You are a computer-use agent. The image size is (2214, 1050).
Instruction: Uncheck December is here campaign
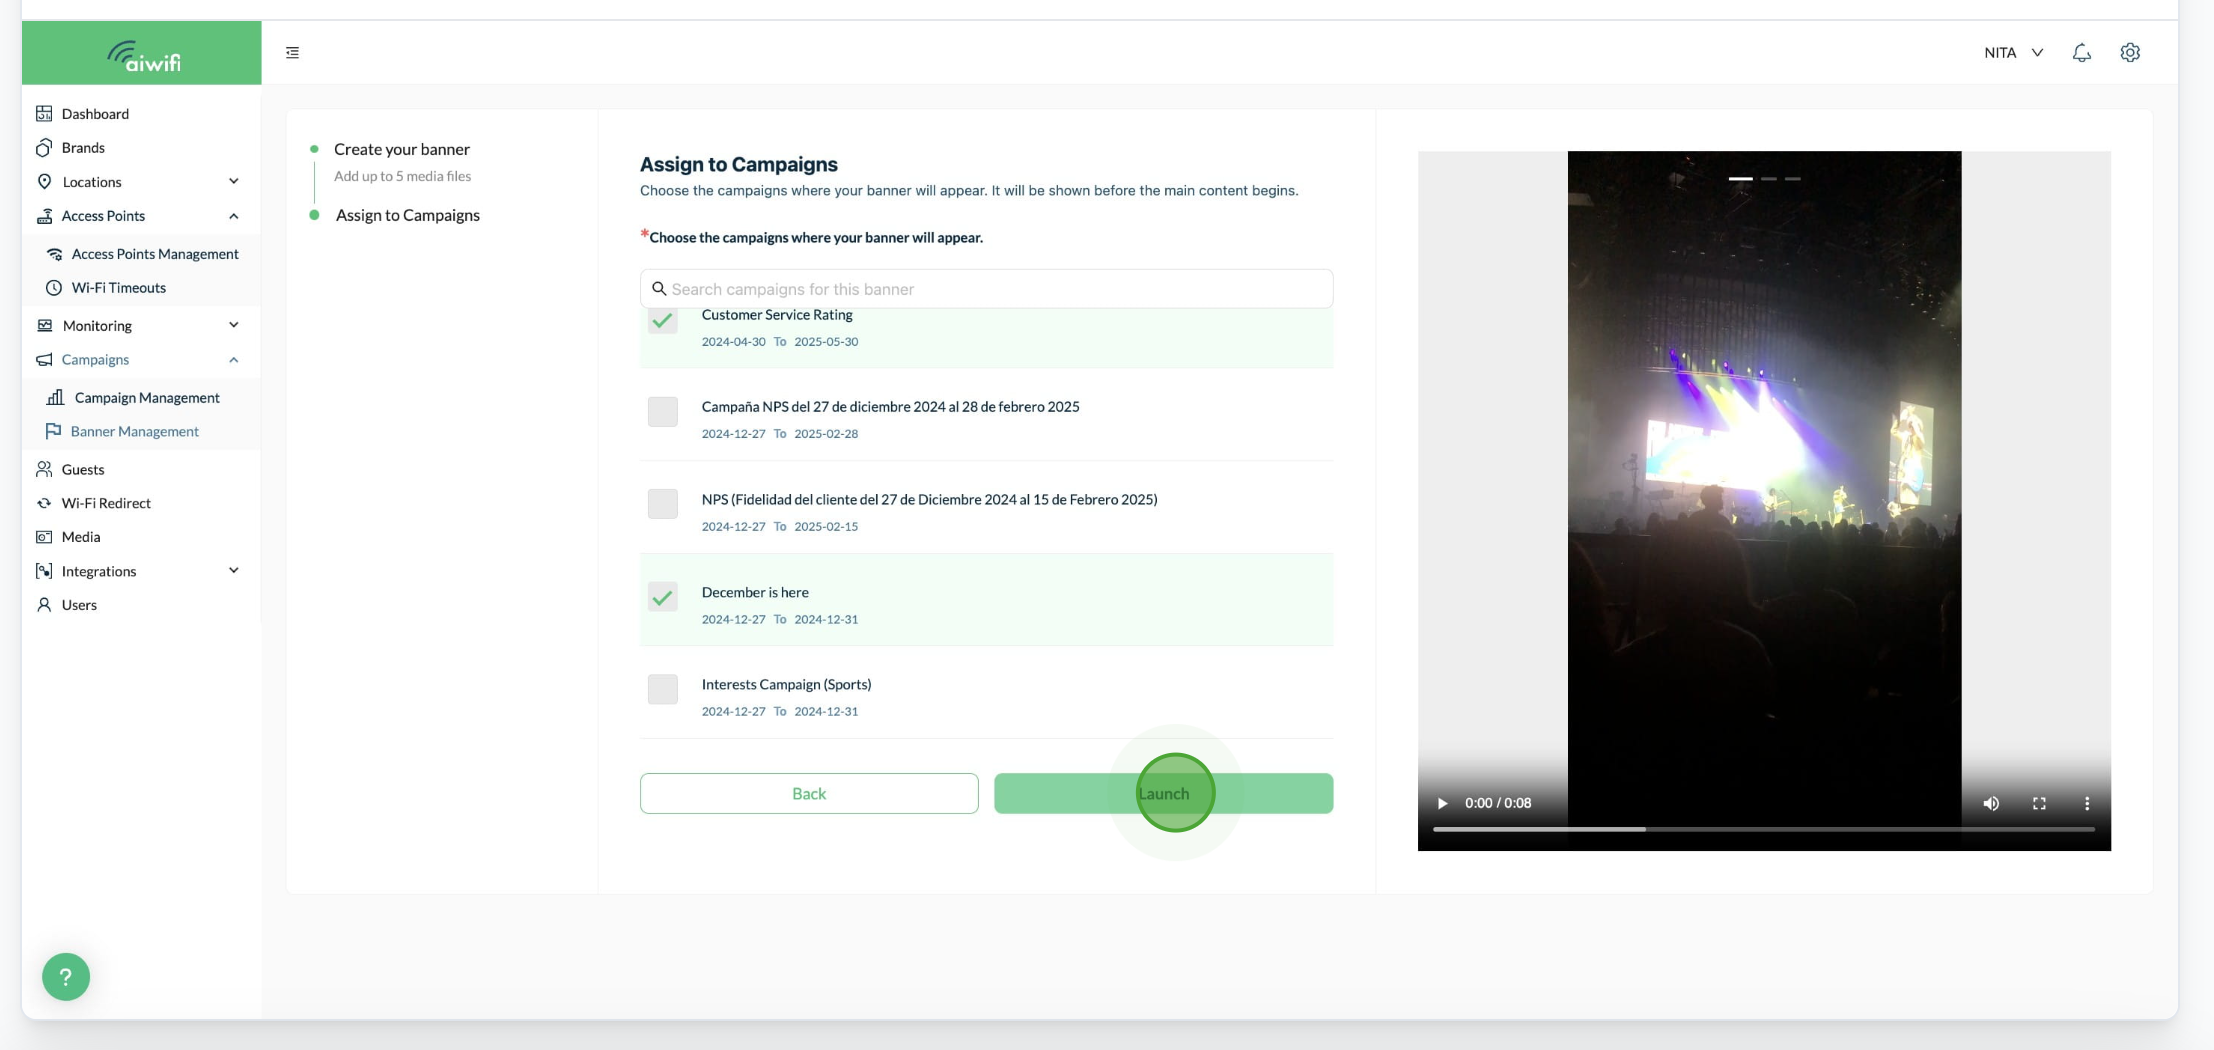pyautogui.click(x=662, y=597)
